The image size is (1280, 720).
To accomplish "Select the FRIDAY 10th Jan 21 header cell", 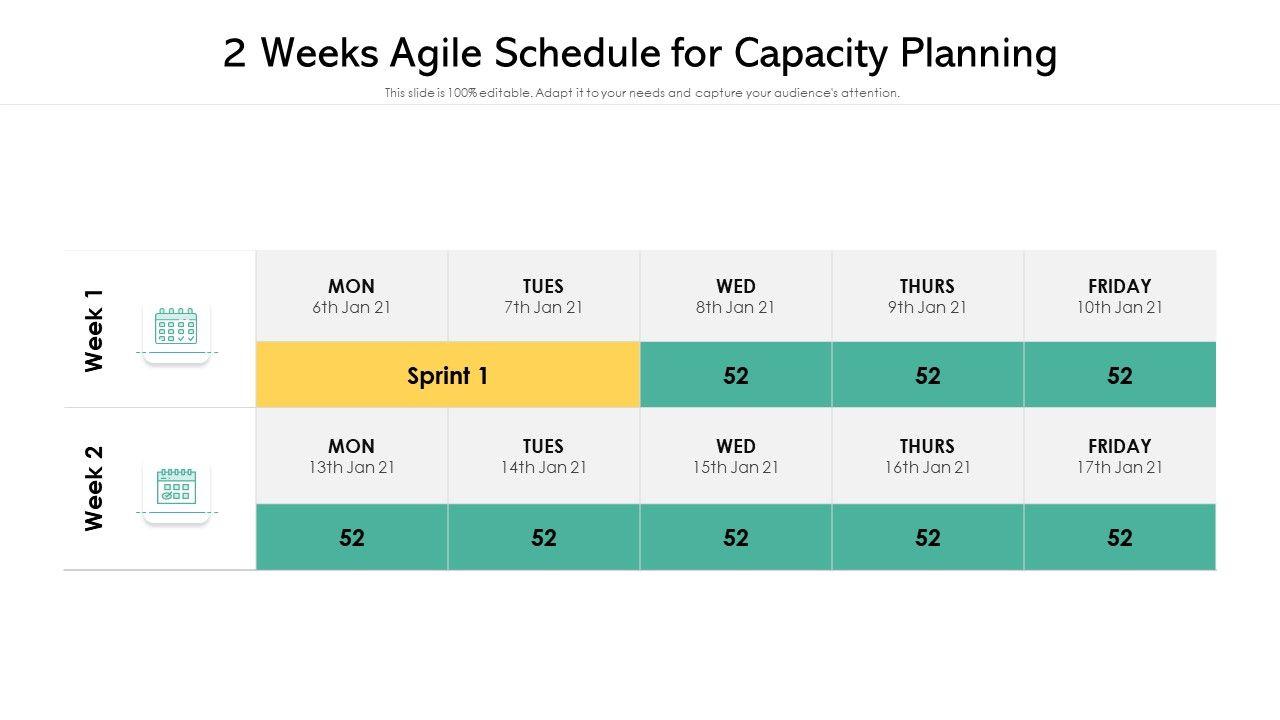I will click(1120, 296).
